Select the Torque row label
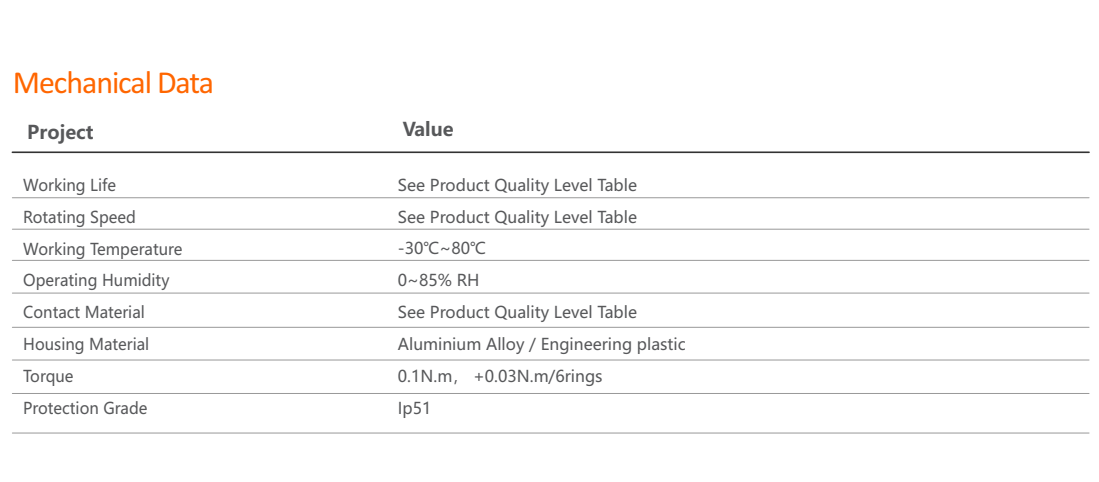Screen dimensions: 1099x482 tap(48, 376)
